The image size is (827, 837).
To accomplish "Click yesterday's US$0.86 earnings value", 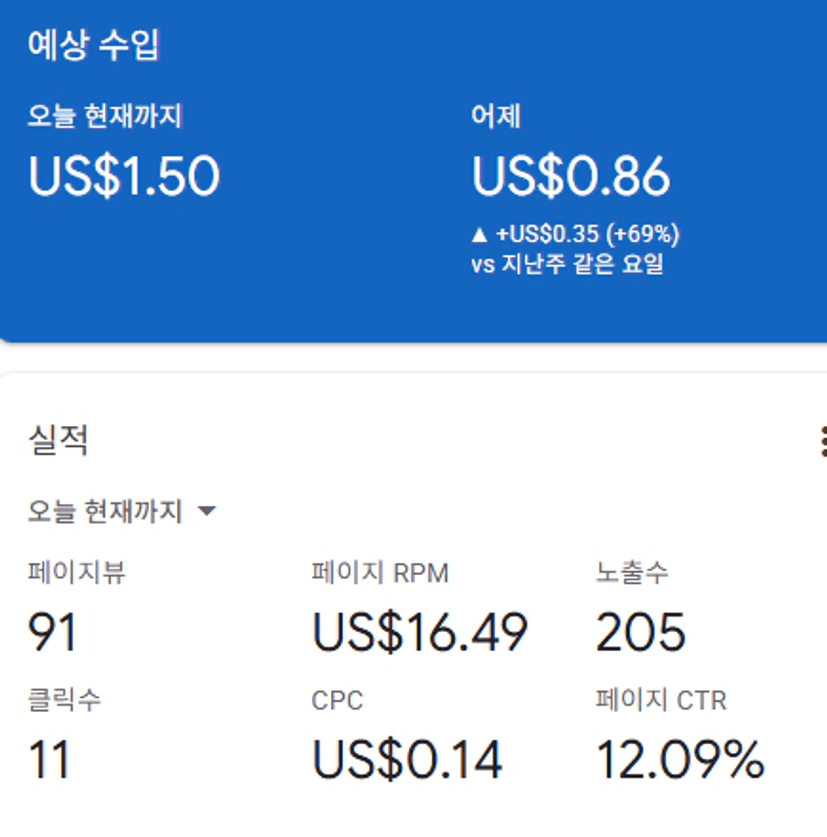I will click(571, 176).
